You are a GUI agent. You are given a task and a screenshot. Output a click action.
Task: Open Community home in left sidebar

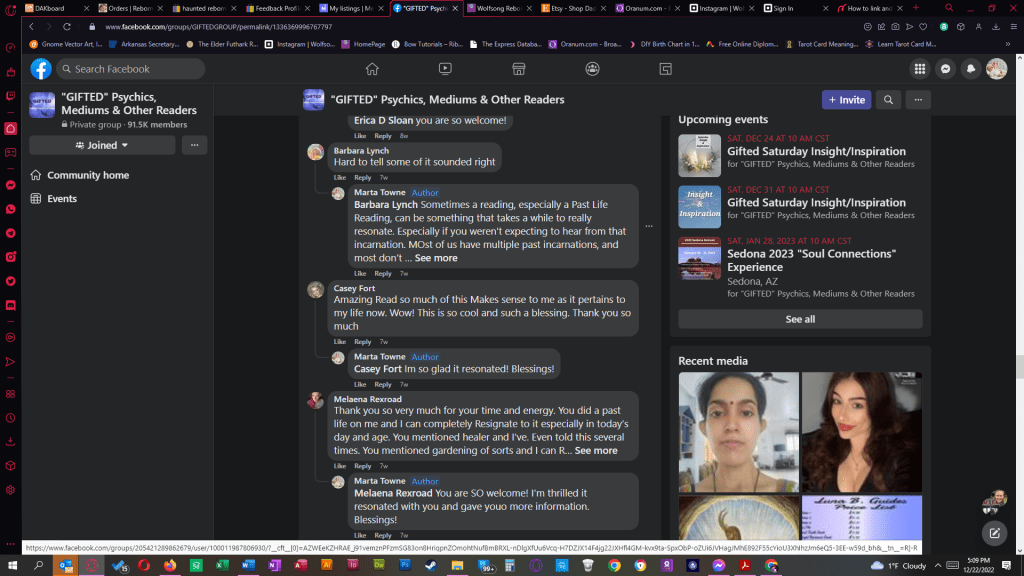[88, 176]
